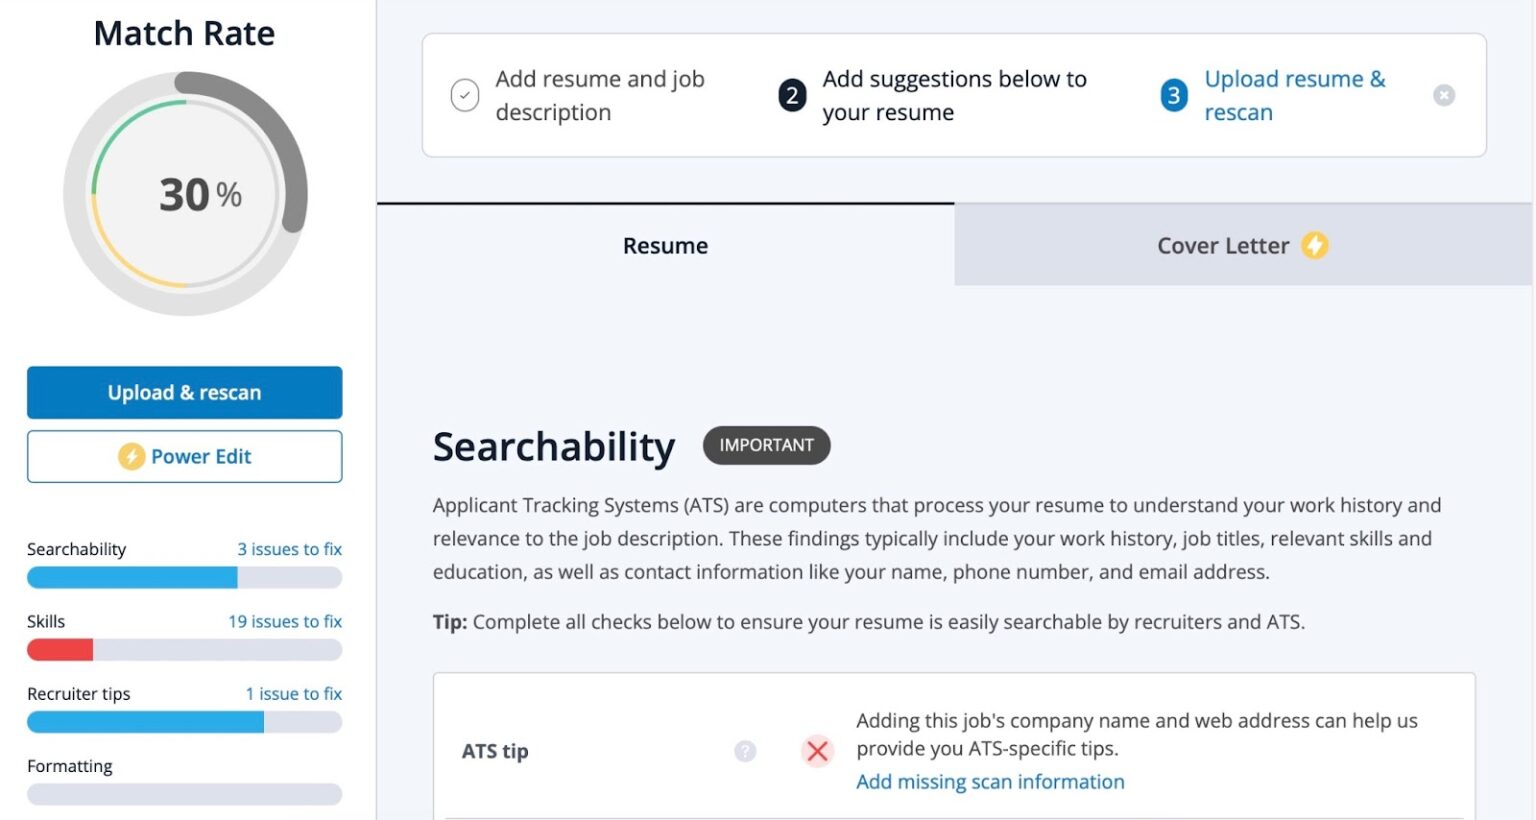Open the Cover Letter tab
The height and width of the screenshot is (820, 1536).
(1222, 246)
